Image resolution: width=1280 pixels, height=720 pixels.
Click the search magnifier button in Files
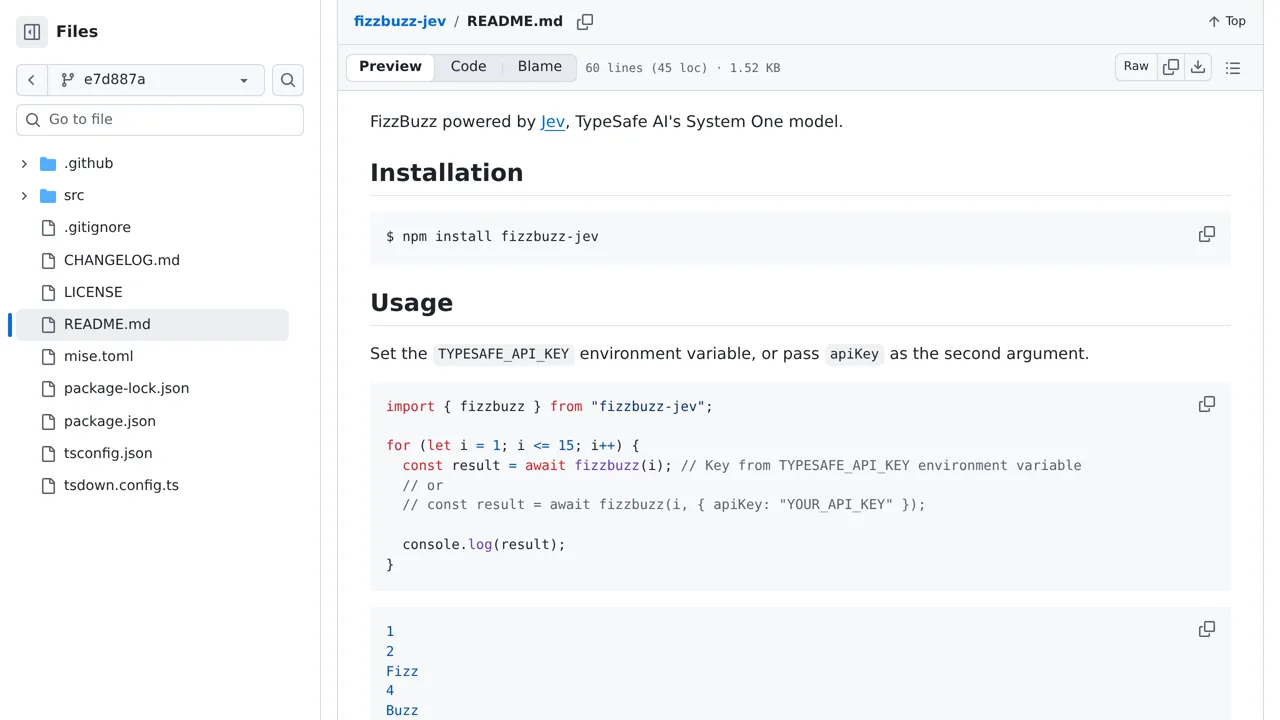[x=288, y=80]
